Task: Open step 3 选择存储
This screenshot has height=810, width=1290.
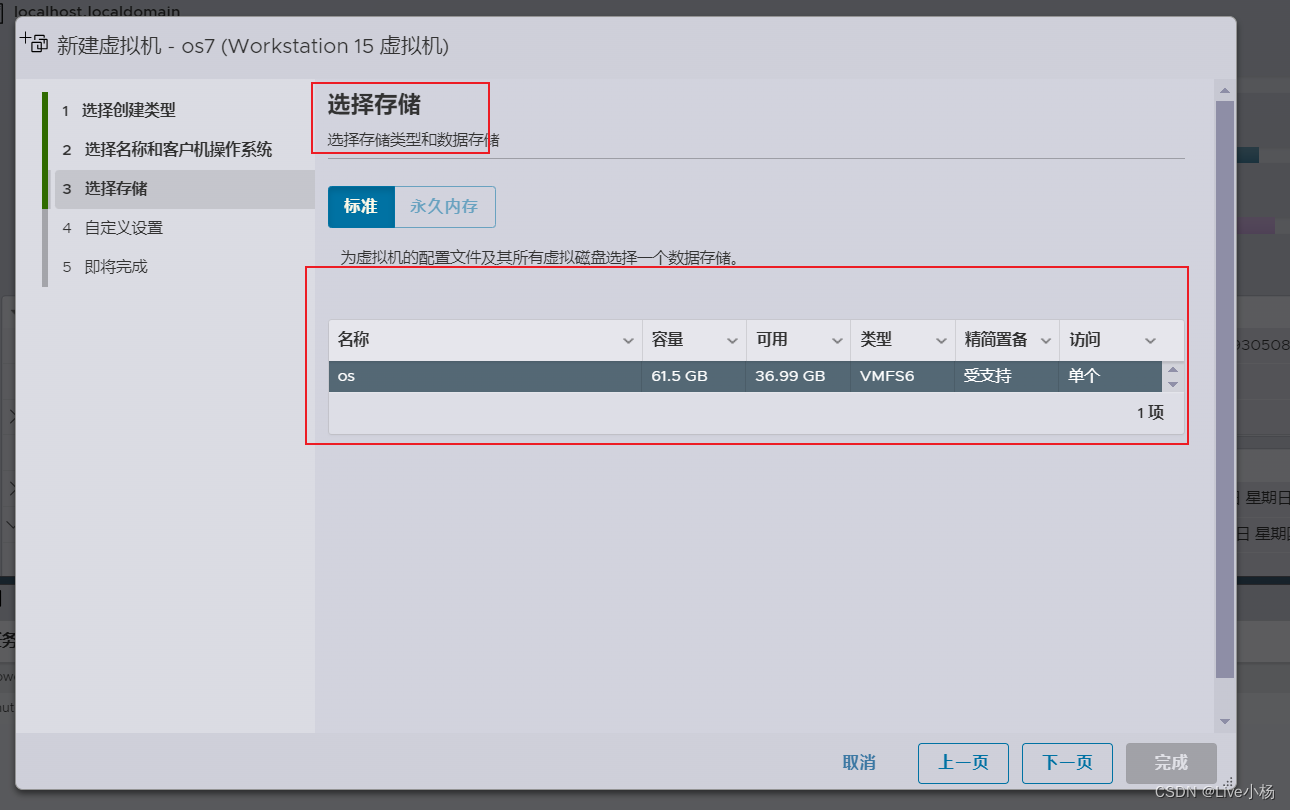Action: tap(184, 189)
